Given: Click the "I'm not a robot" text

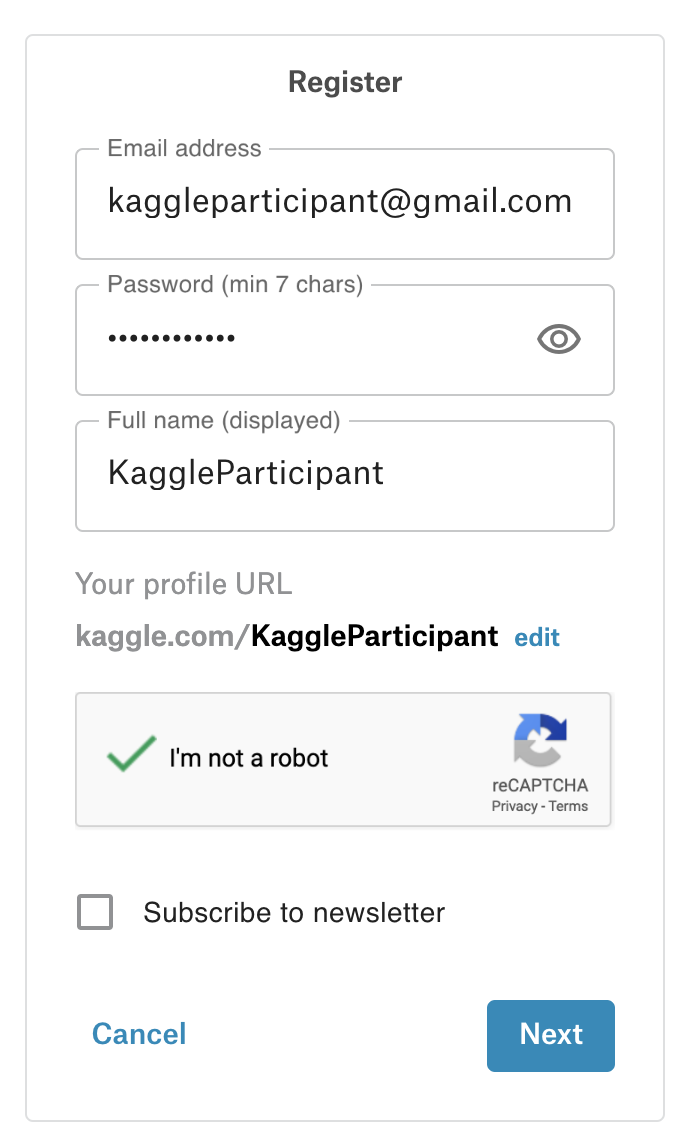Looking at the screenshot, I should pos(249,758).
